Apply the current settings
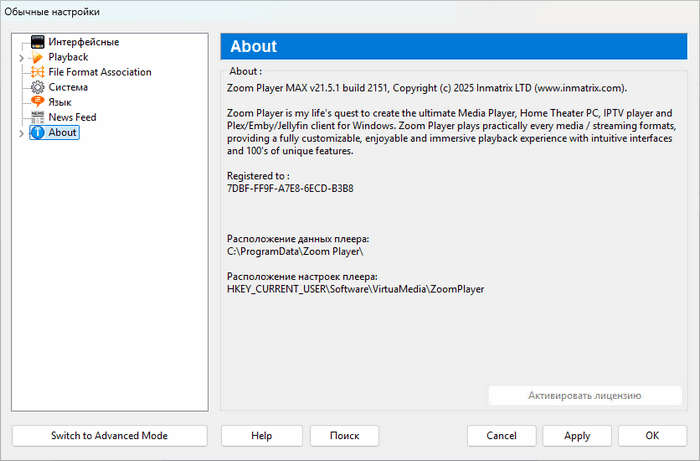The image size is (700, 461). pyautogui.click(x=577, y=436)
